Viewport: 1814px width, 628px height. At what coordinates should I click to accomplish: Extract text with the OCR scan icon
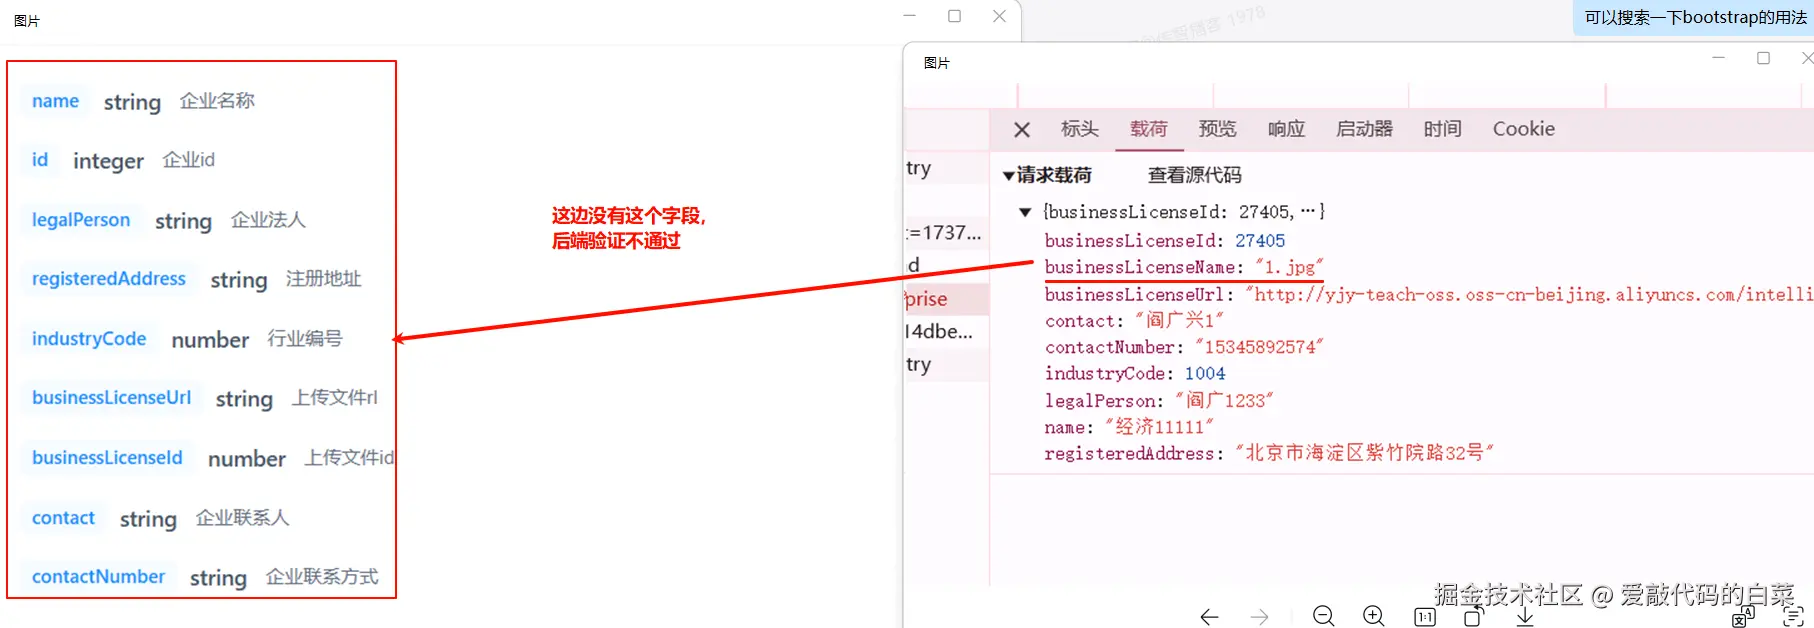(x=1793, y=616)
